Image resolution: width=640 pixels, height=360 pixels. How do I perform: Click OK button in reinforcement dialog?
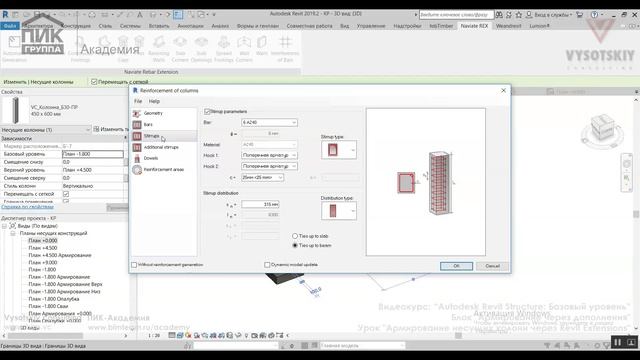456,266
